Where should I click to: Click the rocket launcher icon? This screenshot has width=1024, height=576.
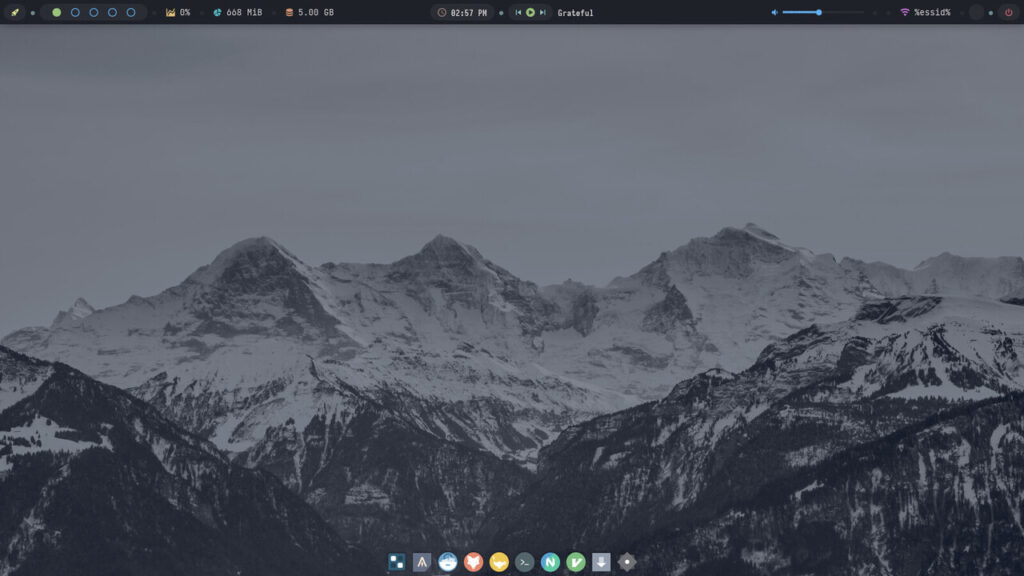coord(15,13)
